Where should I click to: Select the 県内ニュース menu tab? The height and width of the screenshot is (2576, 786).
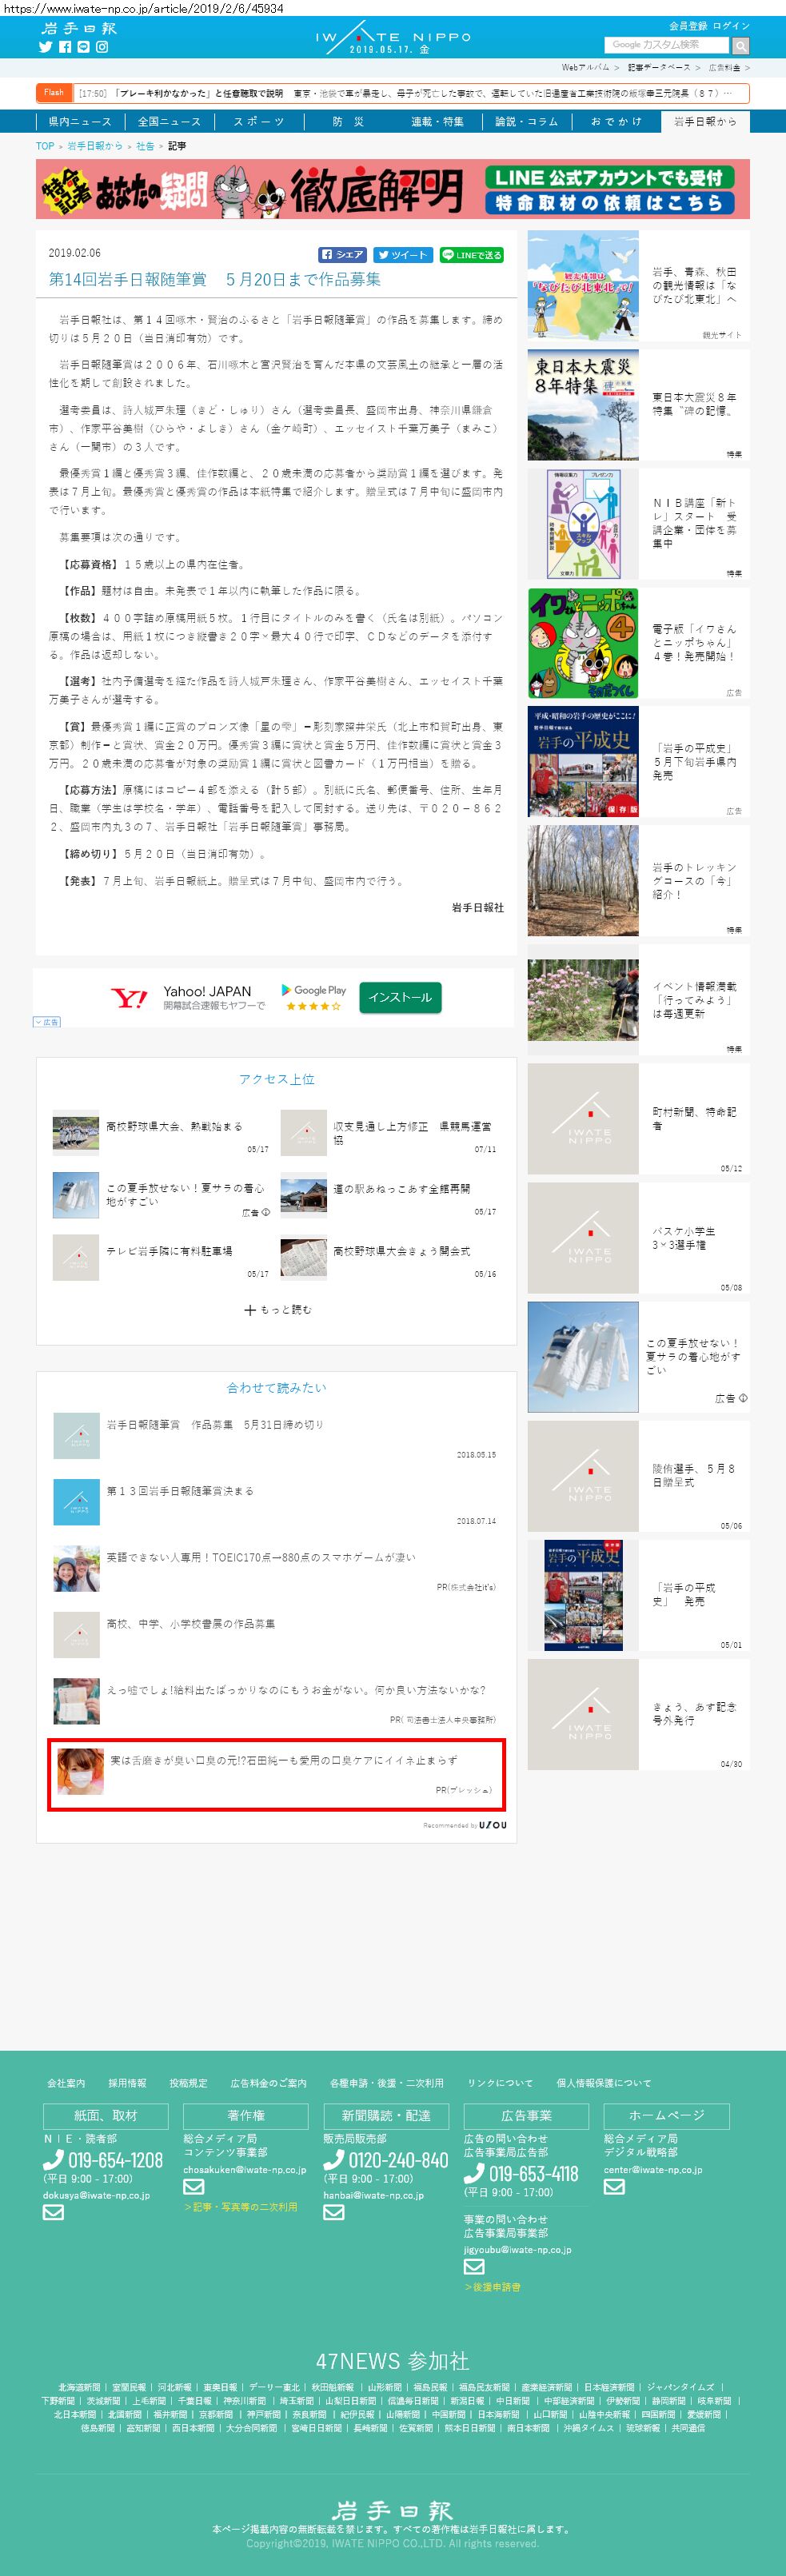tap(80, 121)
